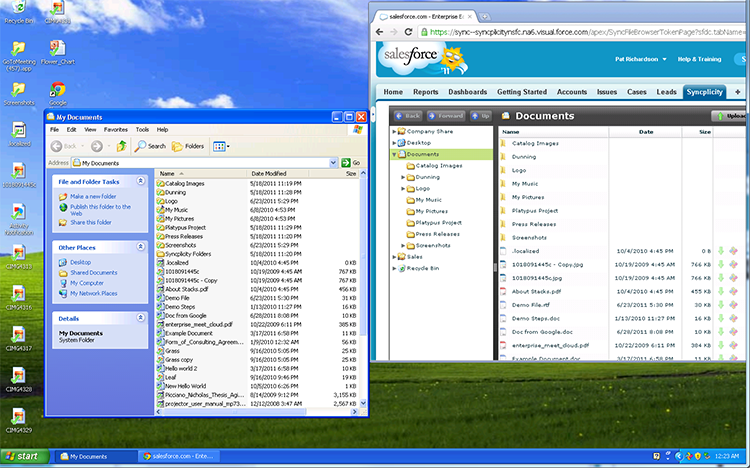Select the Syncplicity Folders item in Explorer
The height and width of the screenshot is (468, 750).
(x=184, y=254)
